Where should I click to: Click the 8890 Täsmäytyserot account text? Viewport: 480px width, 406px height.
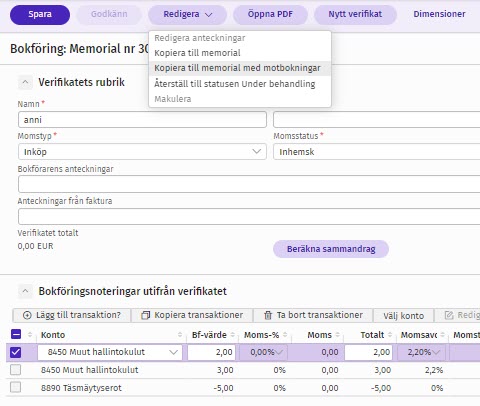coord(81,388)
